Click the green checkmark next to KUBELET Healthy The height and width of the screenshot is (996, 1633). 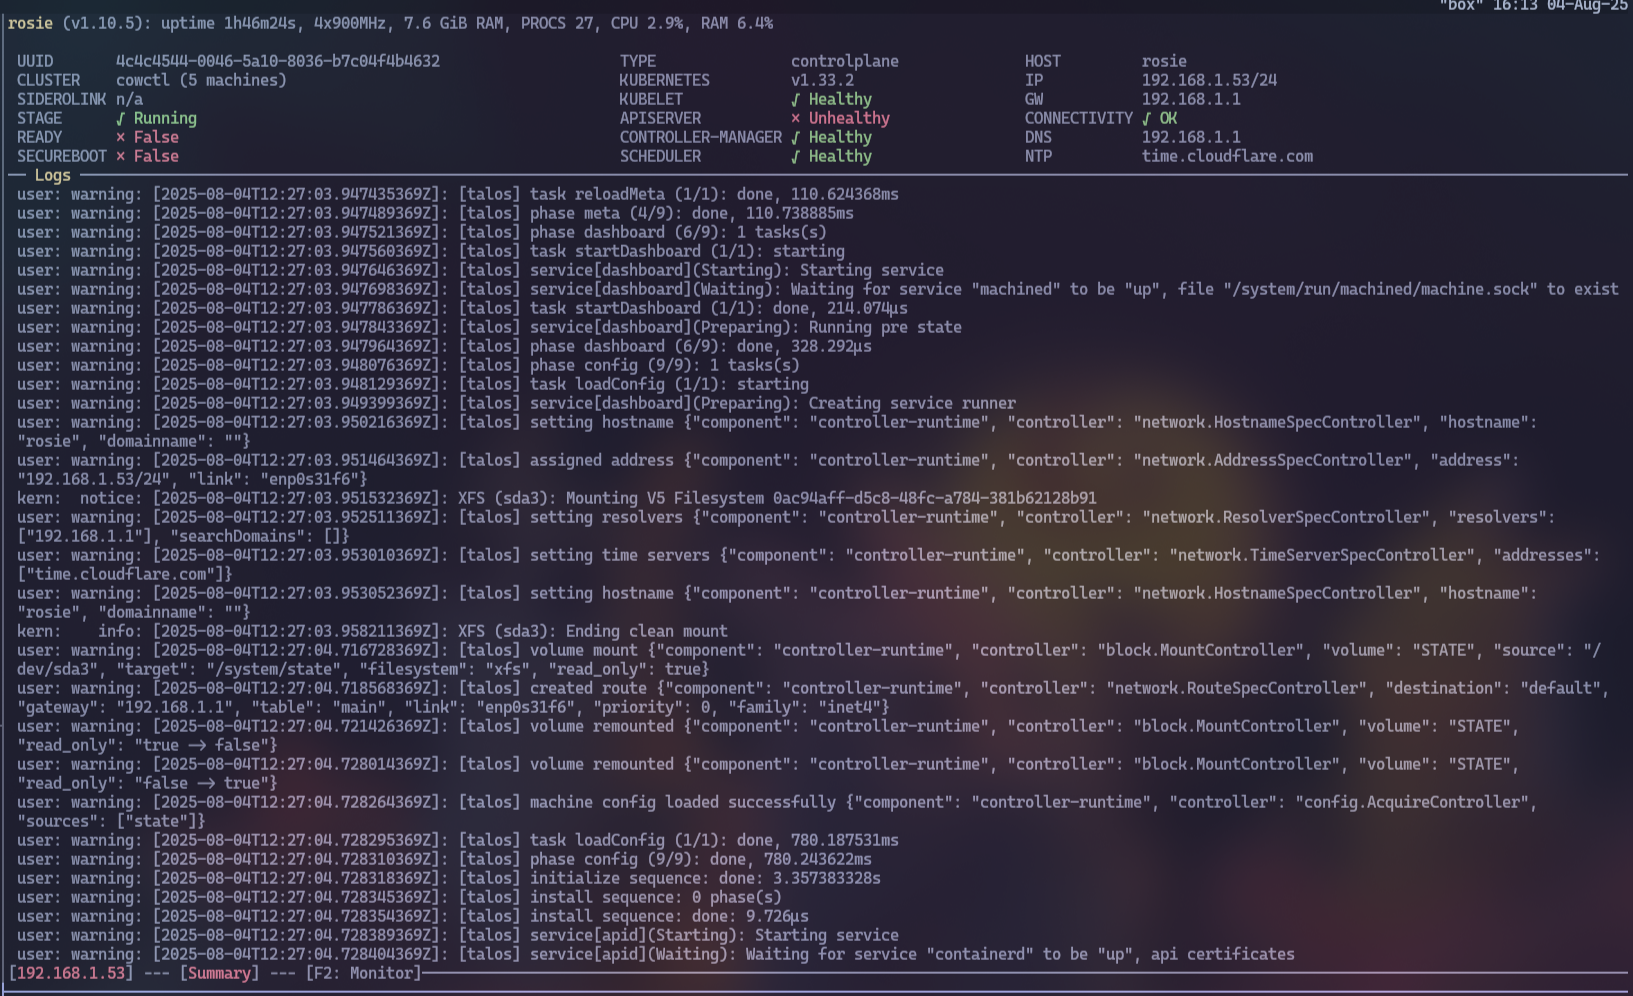[x=796, y=99]
